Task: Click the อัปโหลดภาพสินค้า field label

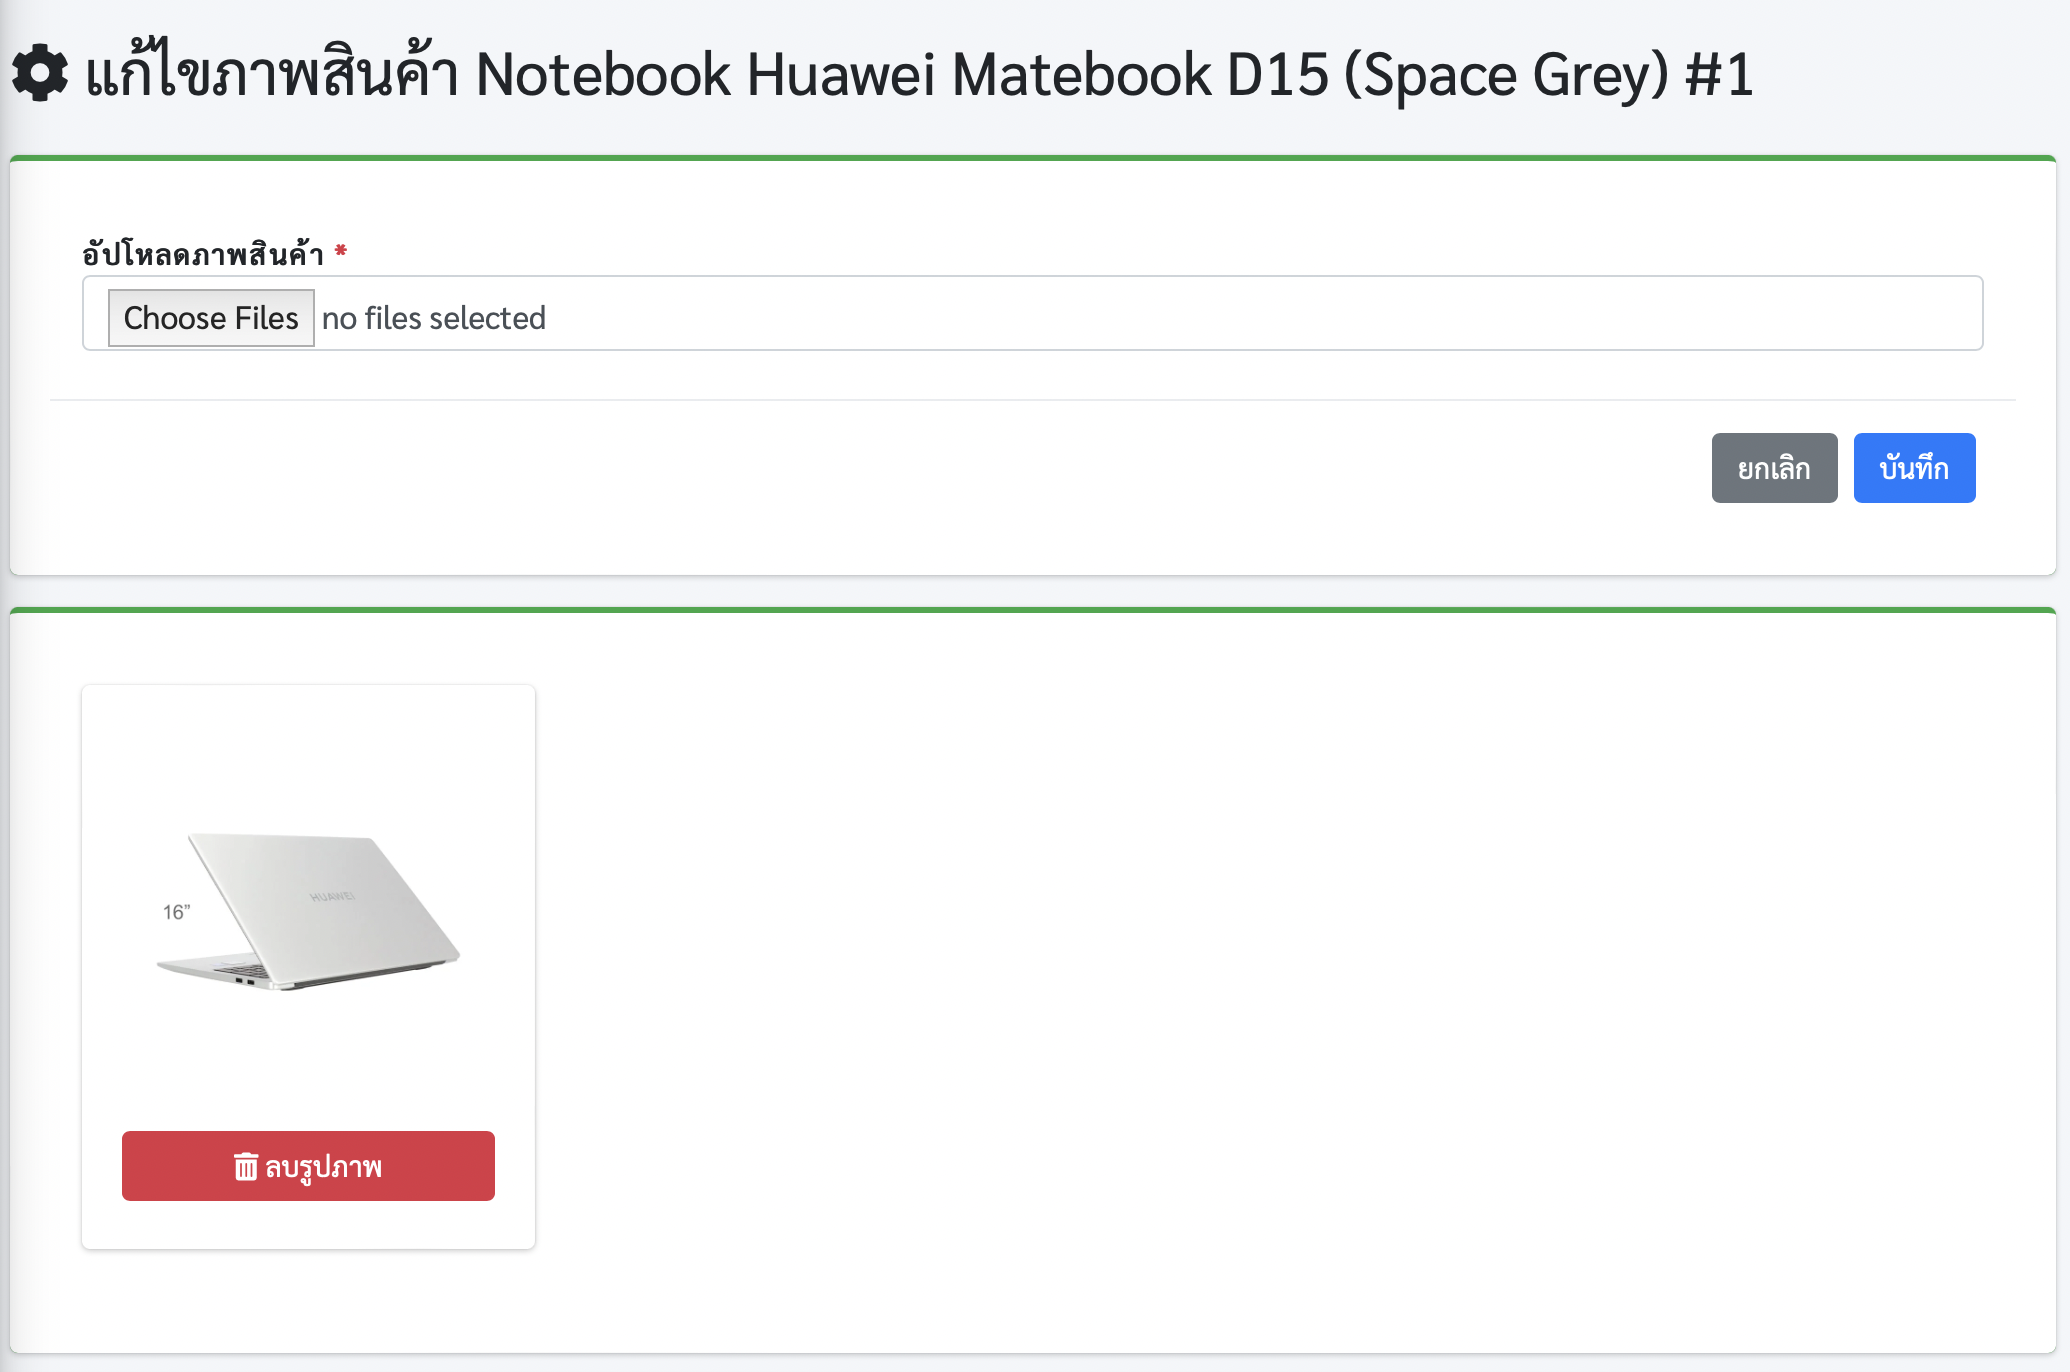Action: [203, 254]
